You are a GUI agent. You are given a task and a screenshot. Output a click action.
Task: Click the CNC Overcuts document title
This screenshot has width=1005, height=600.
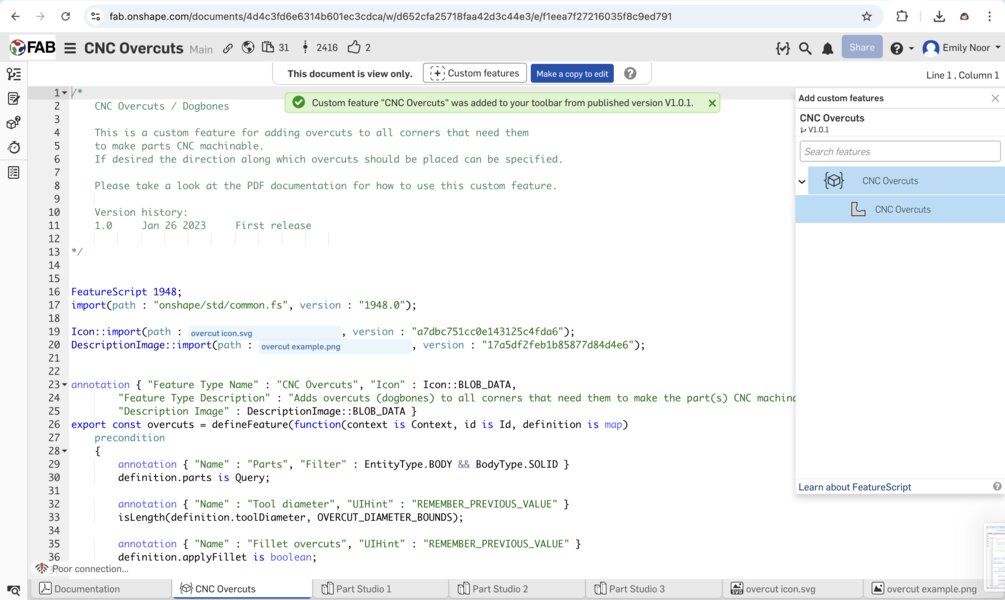click(133, 48)
